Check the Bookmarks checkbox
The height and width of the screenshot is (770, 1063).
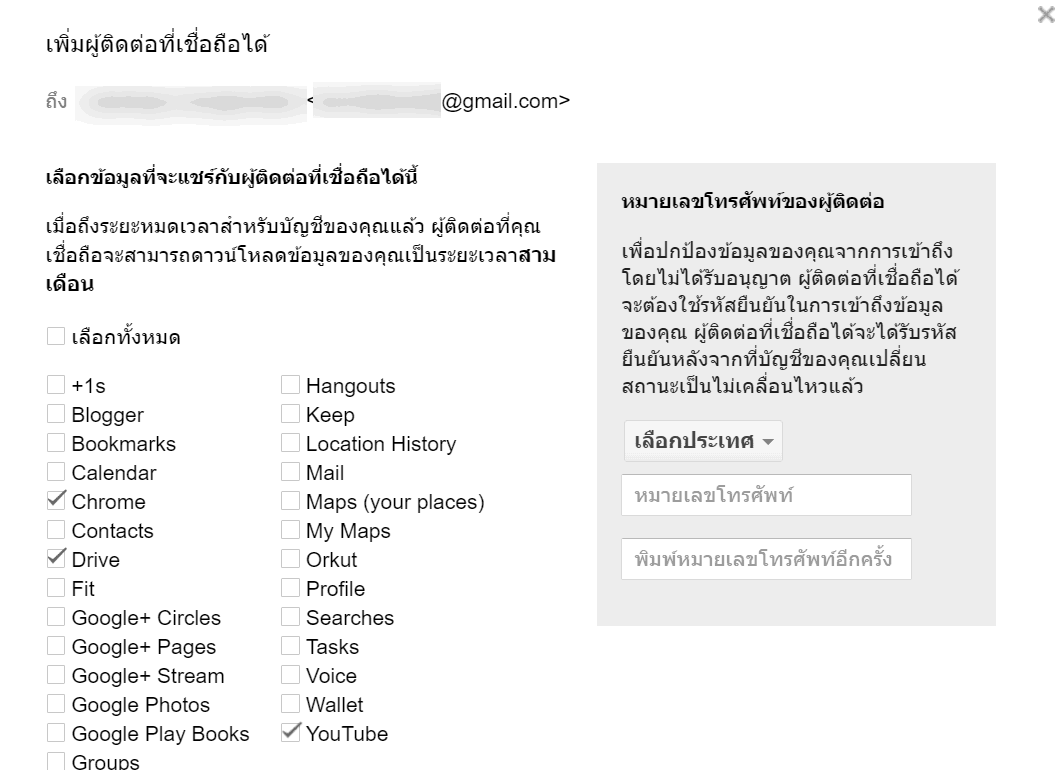coord(56,443)
